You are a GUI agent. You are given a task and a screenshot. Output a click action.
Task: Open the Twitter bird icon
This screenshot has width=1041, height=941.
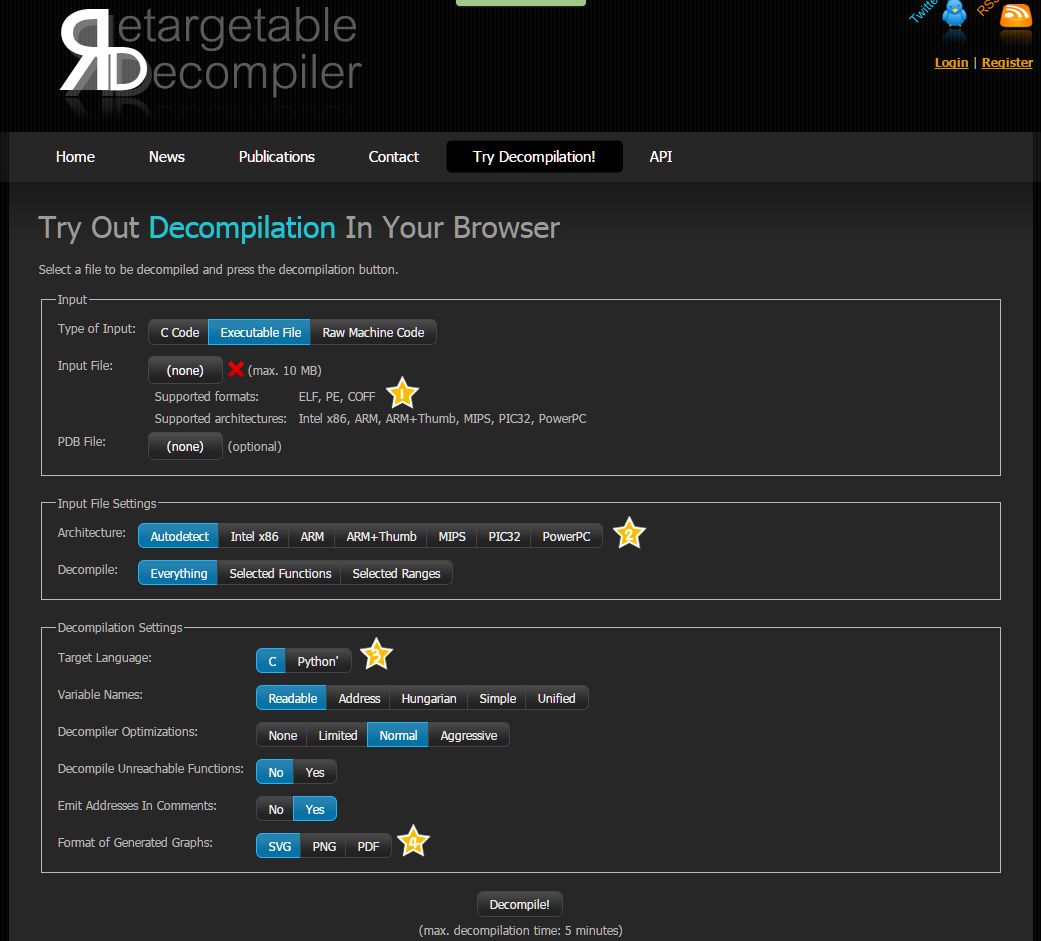click(x=954, y=14)
